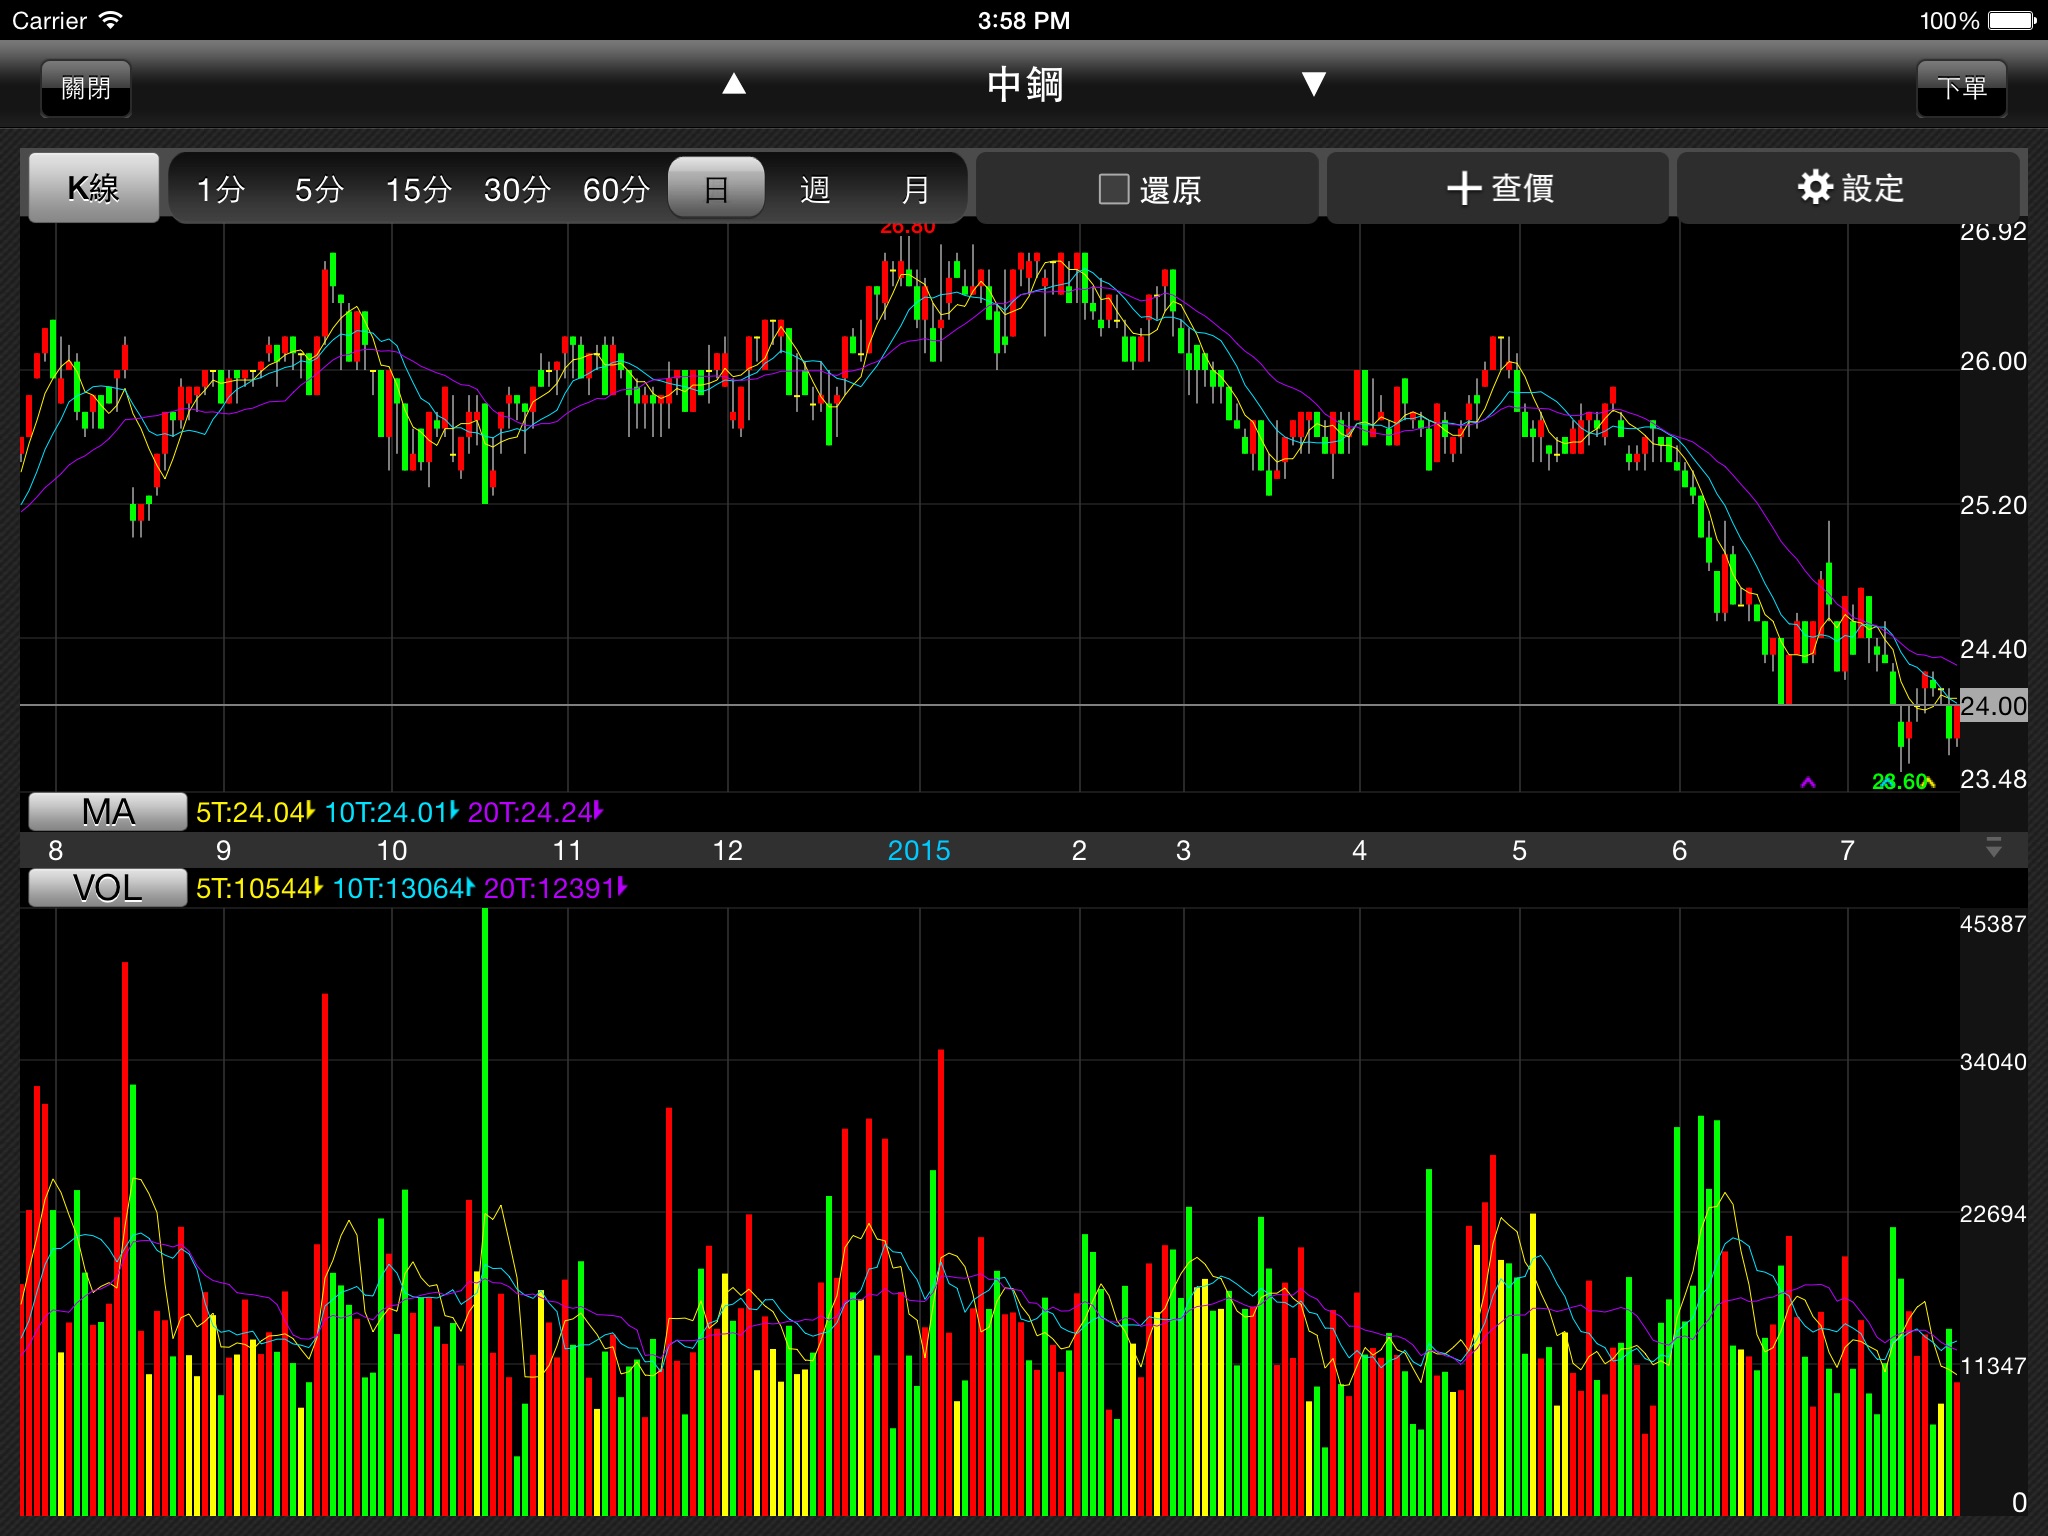Open the MA indicator selector

[107, 812]
